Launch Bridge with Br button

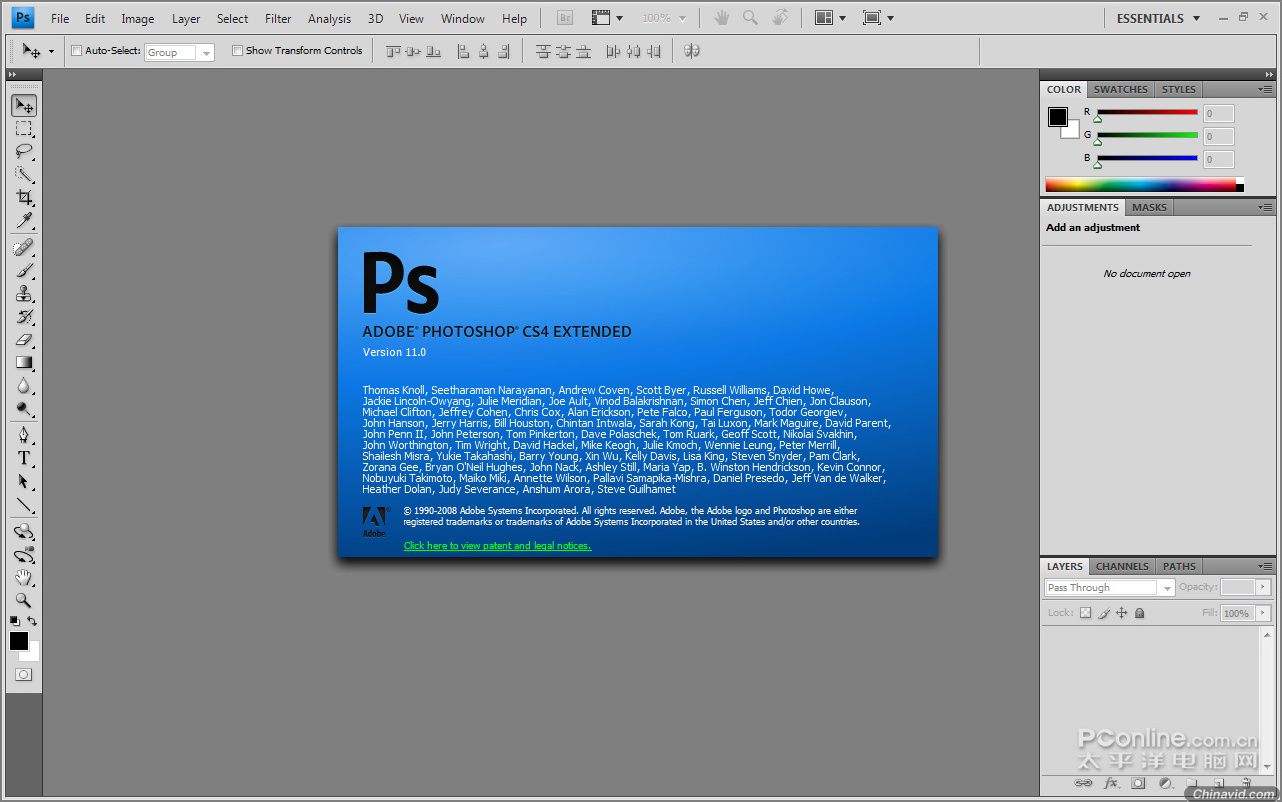[x=564, y=18]
